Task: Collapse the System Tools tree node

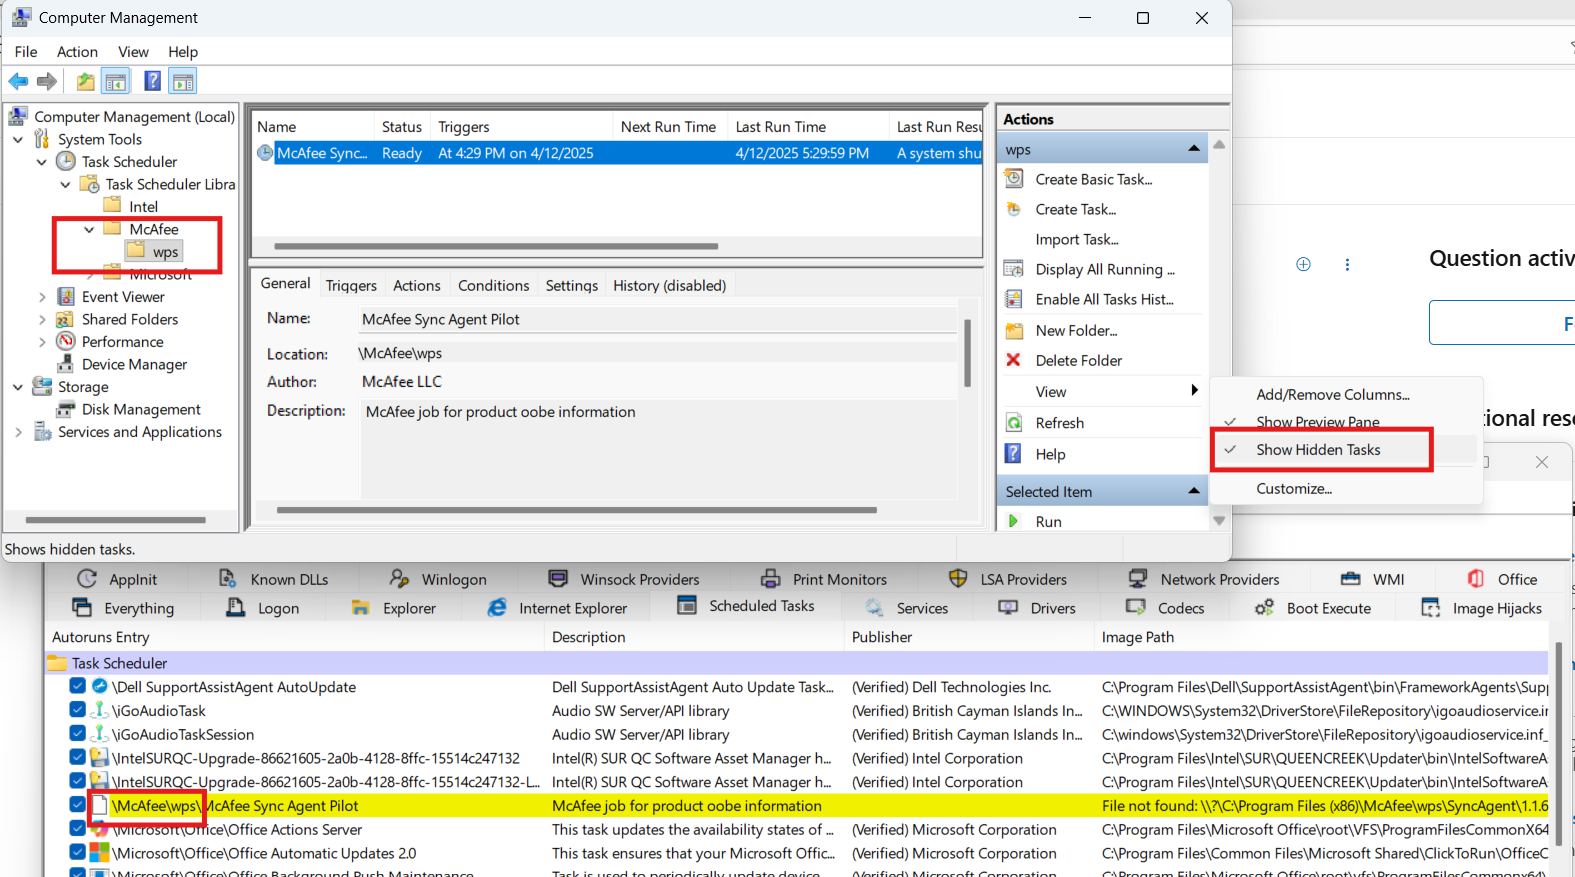Action: point(18,139)
